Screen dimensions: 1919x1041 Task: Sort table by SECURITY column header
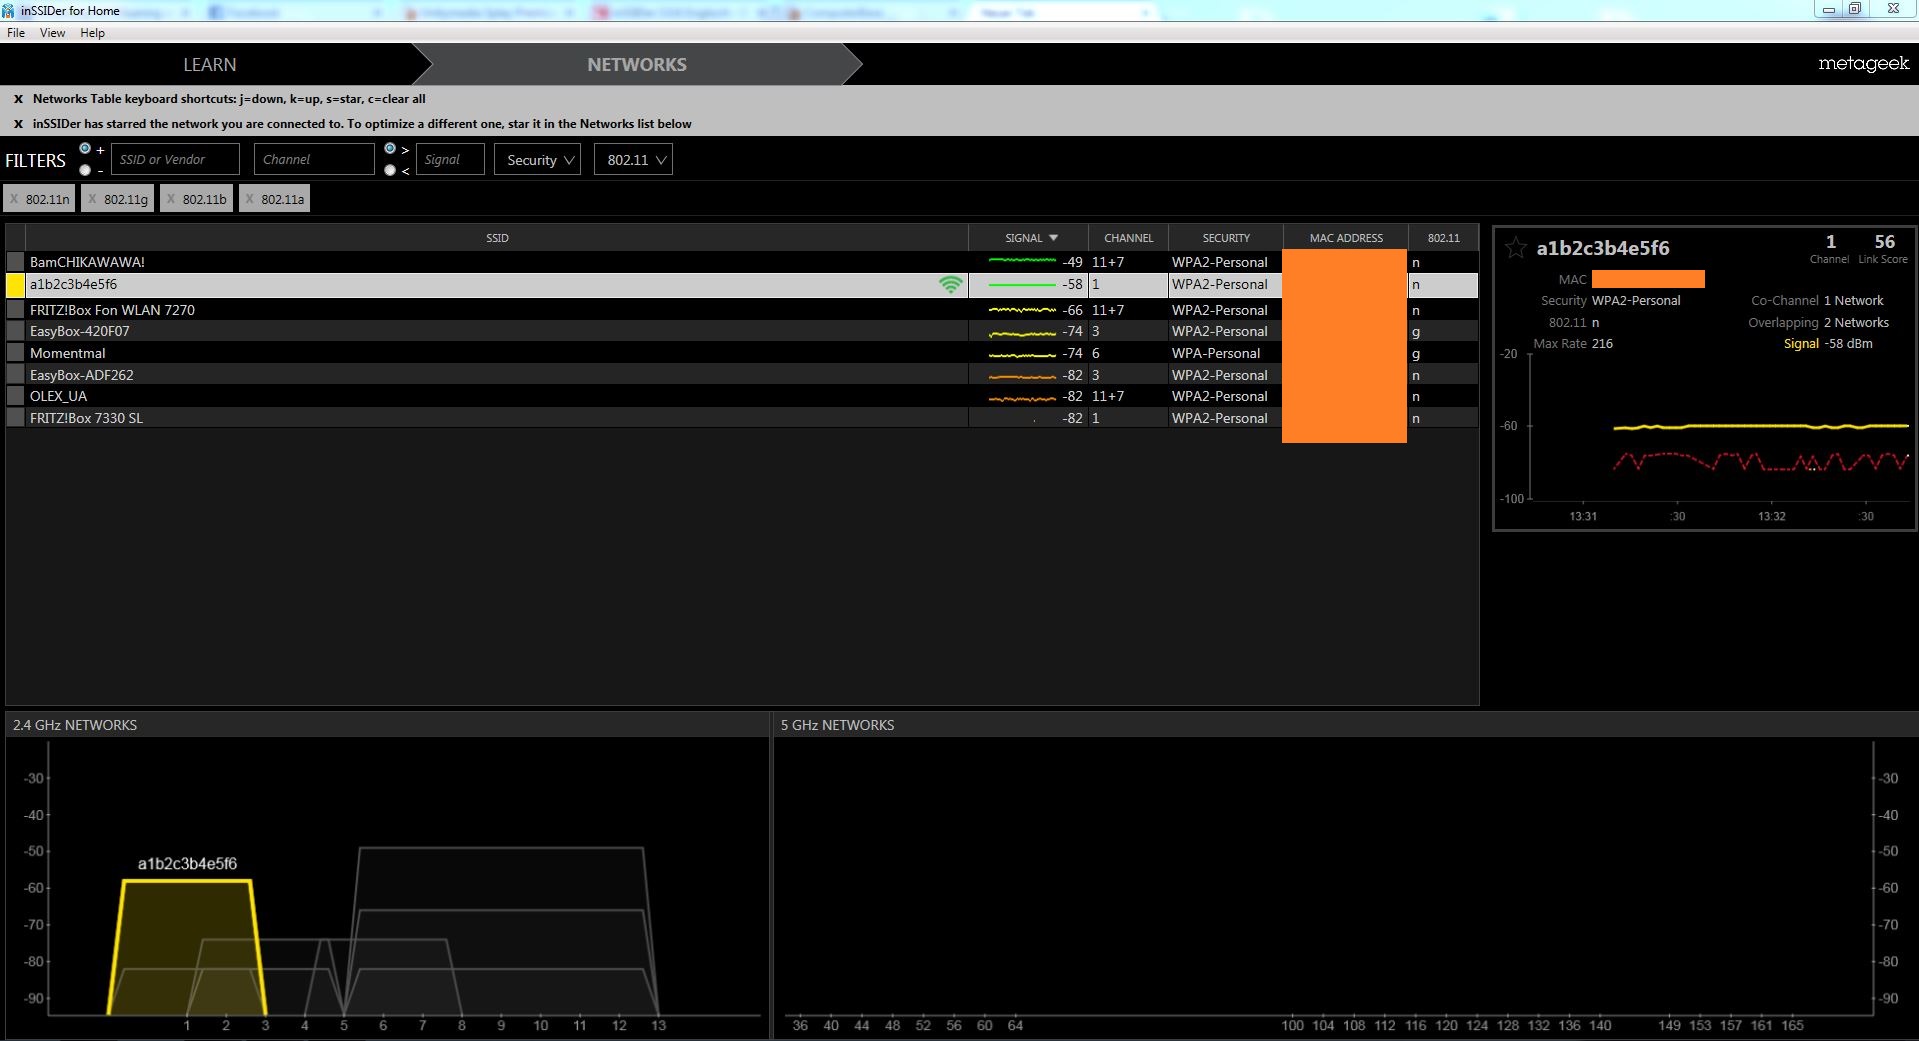point(1226,238)
